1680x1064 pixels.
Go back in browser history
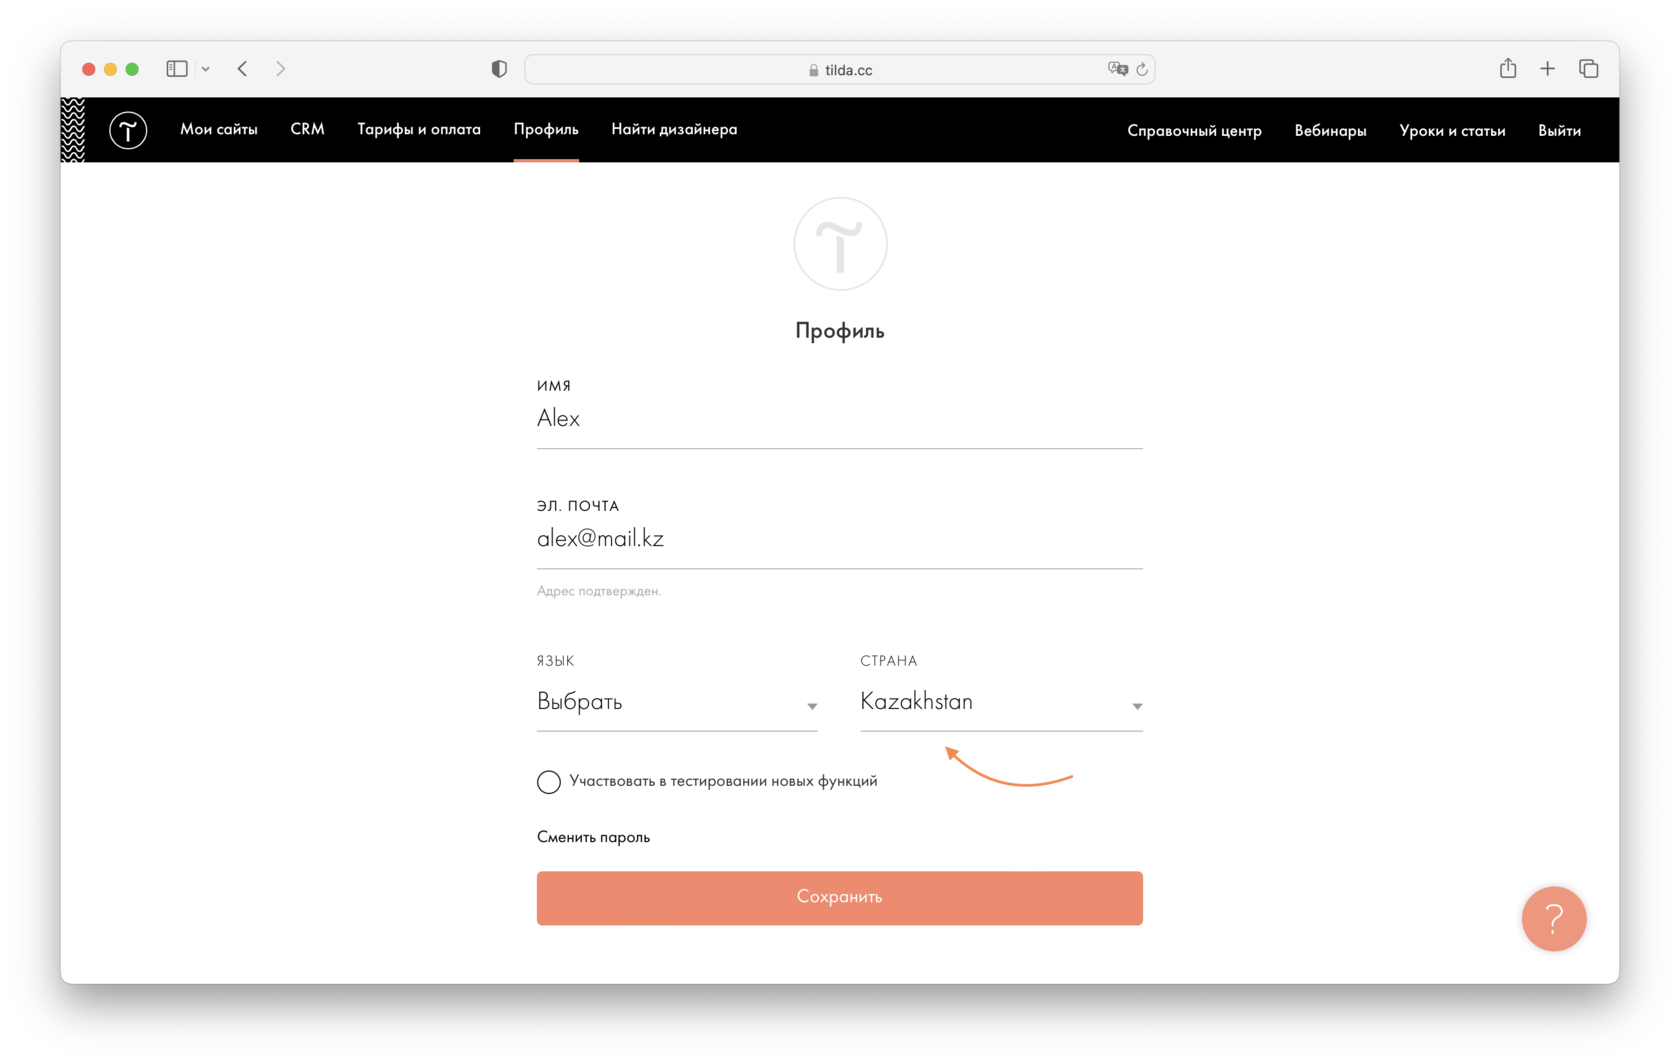point(242,69)
